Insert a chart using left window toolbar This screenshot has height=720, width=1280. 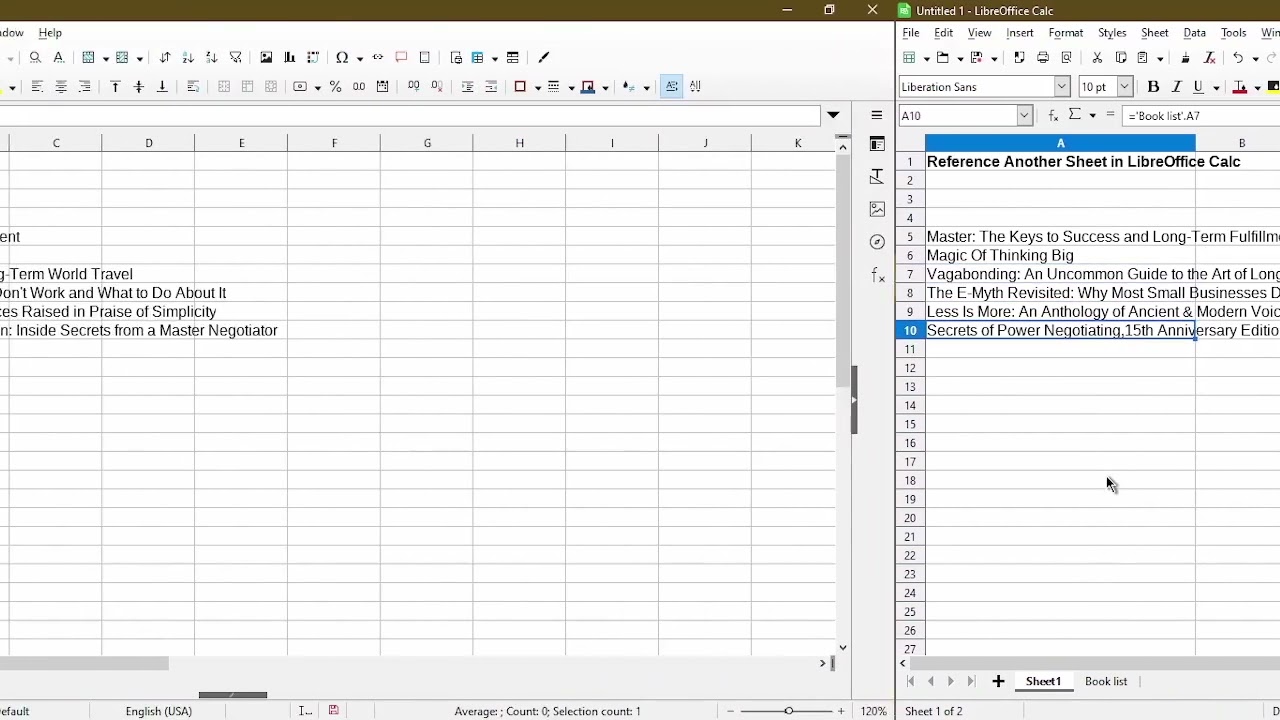click(289, 58)
